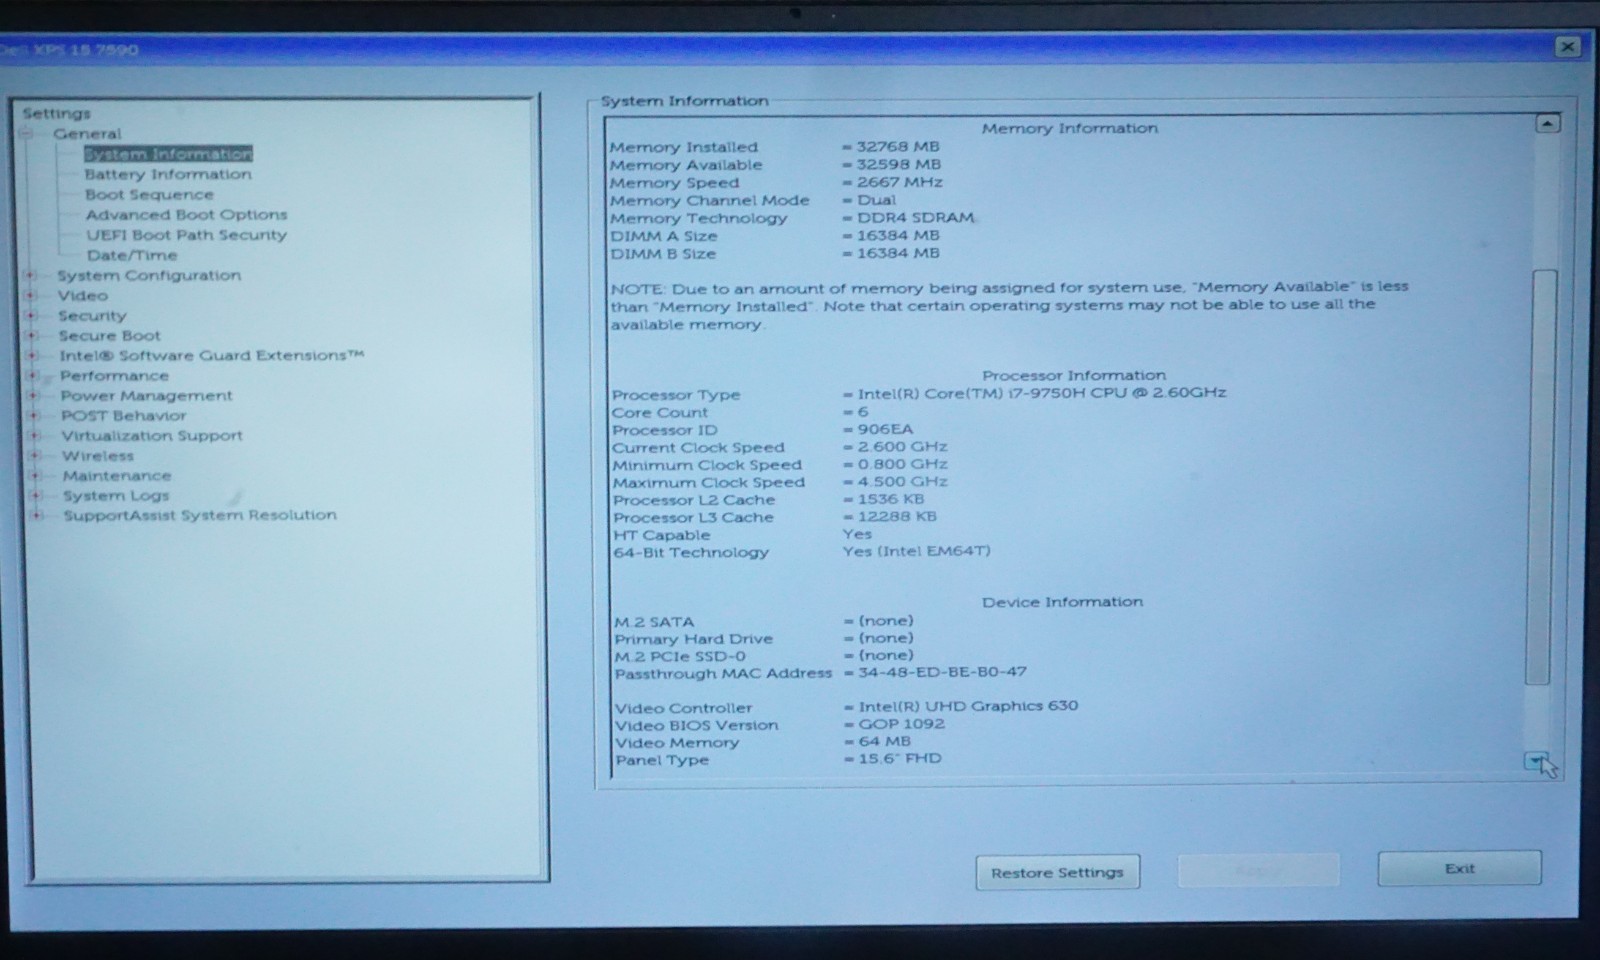Select System Information in the General tree

point(168,154)
